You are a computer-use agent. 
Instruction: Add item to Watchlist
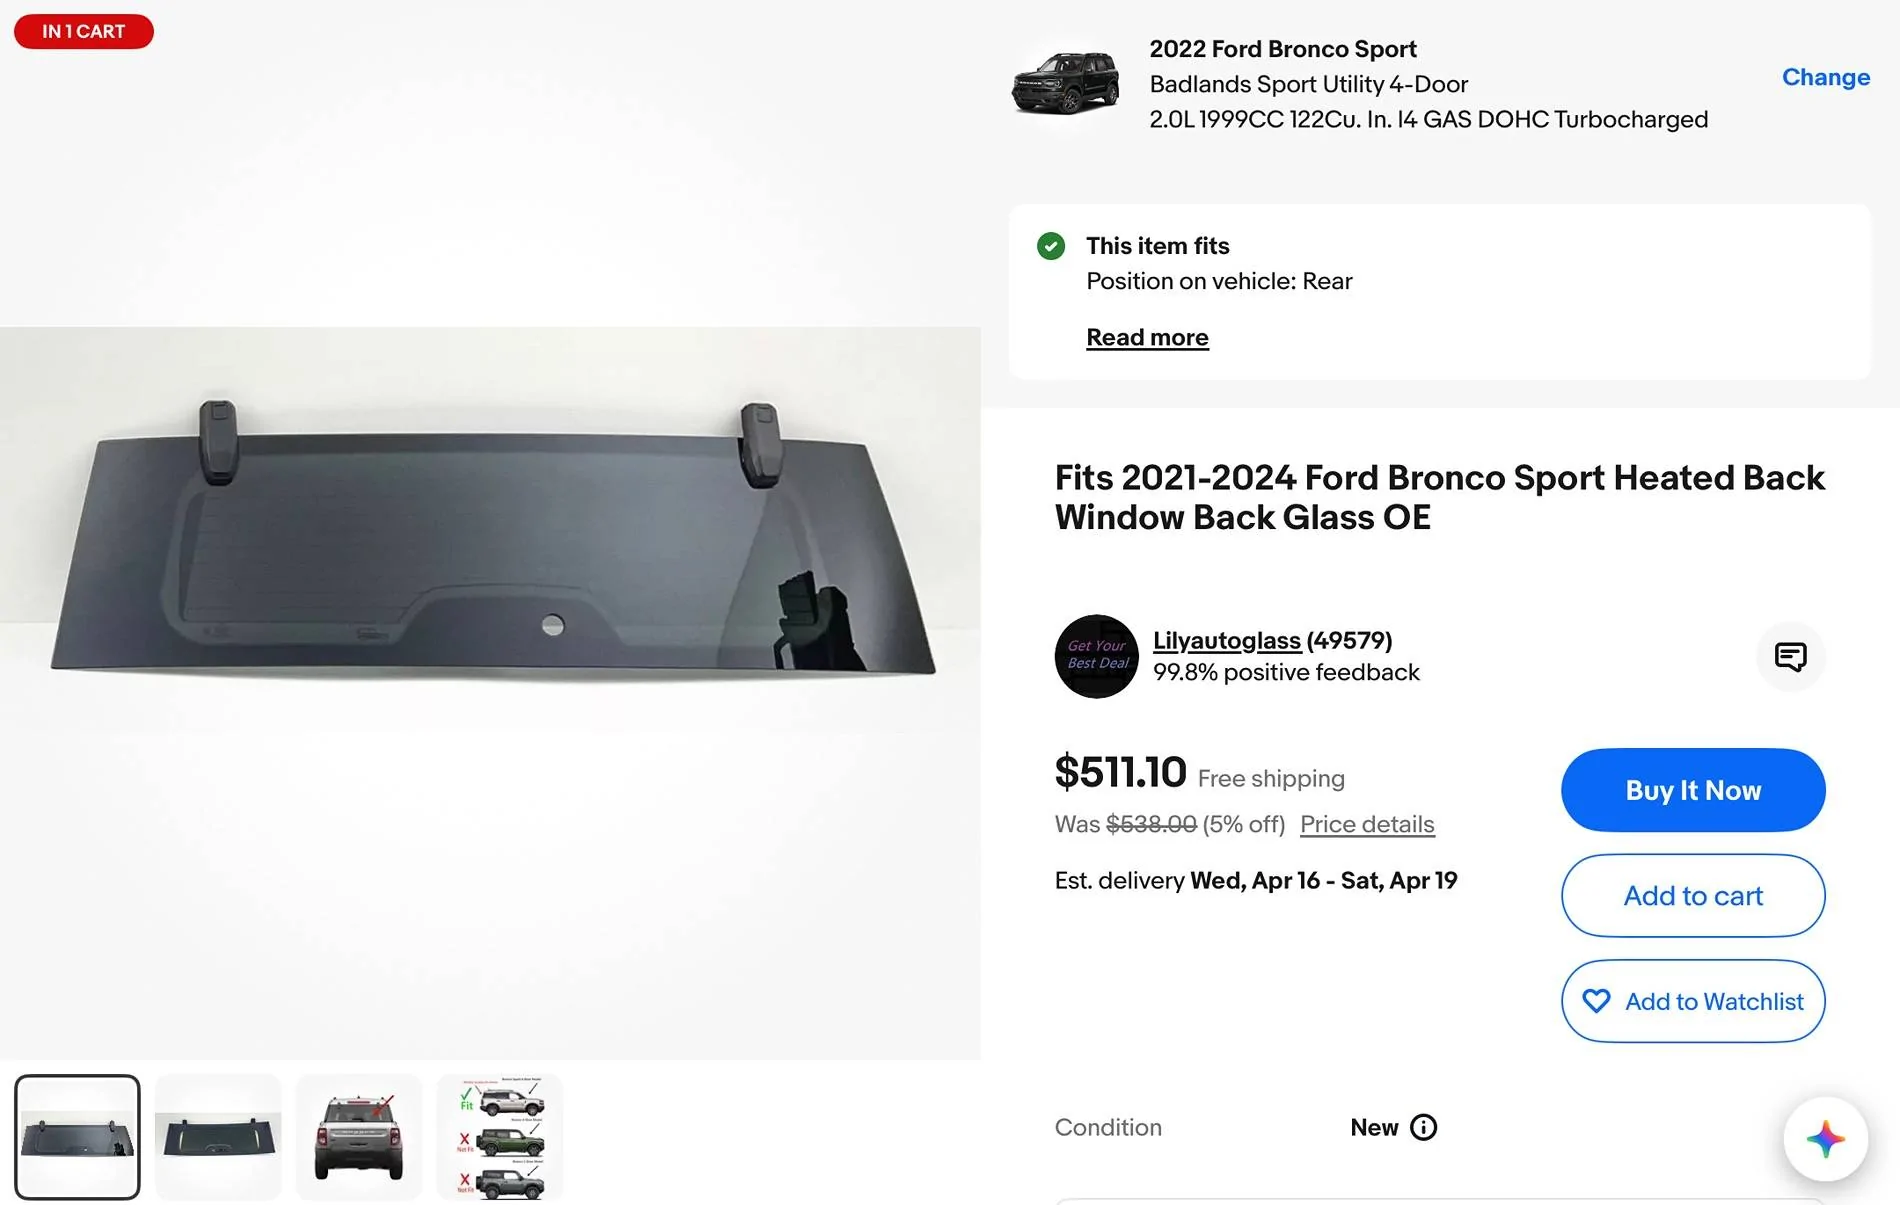[x=1713, y=1001]
